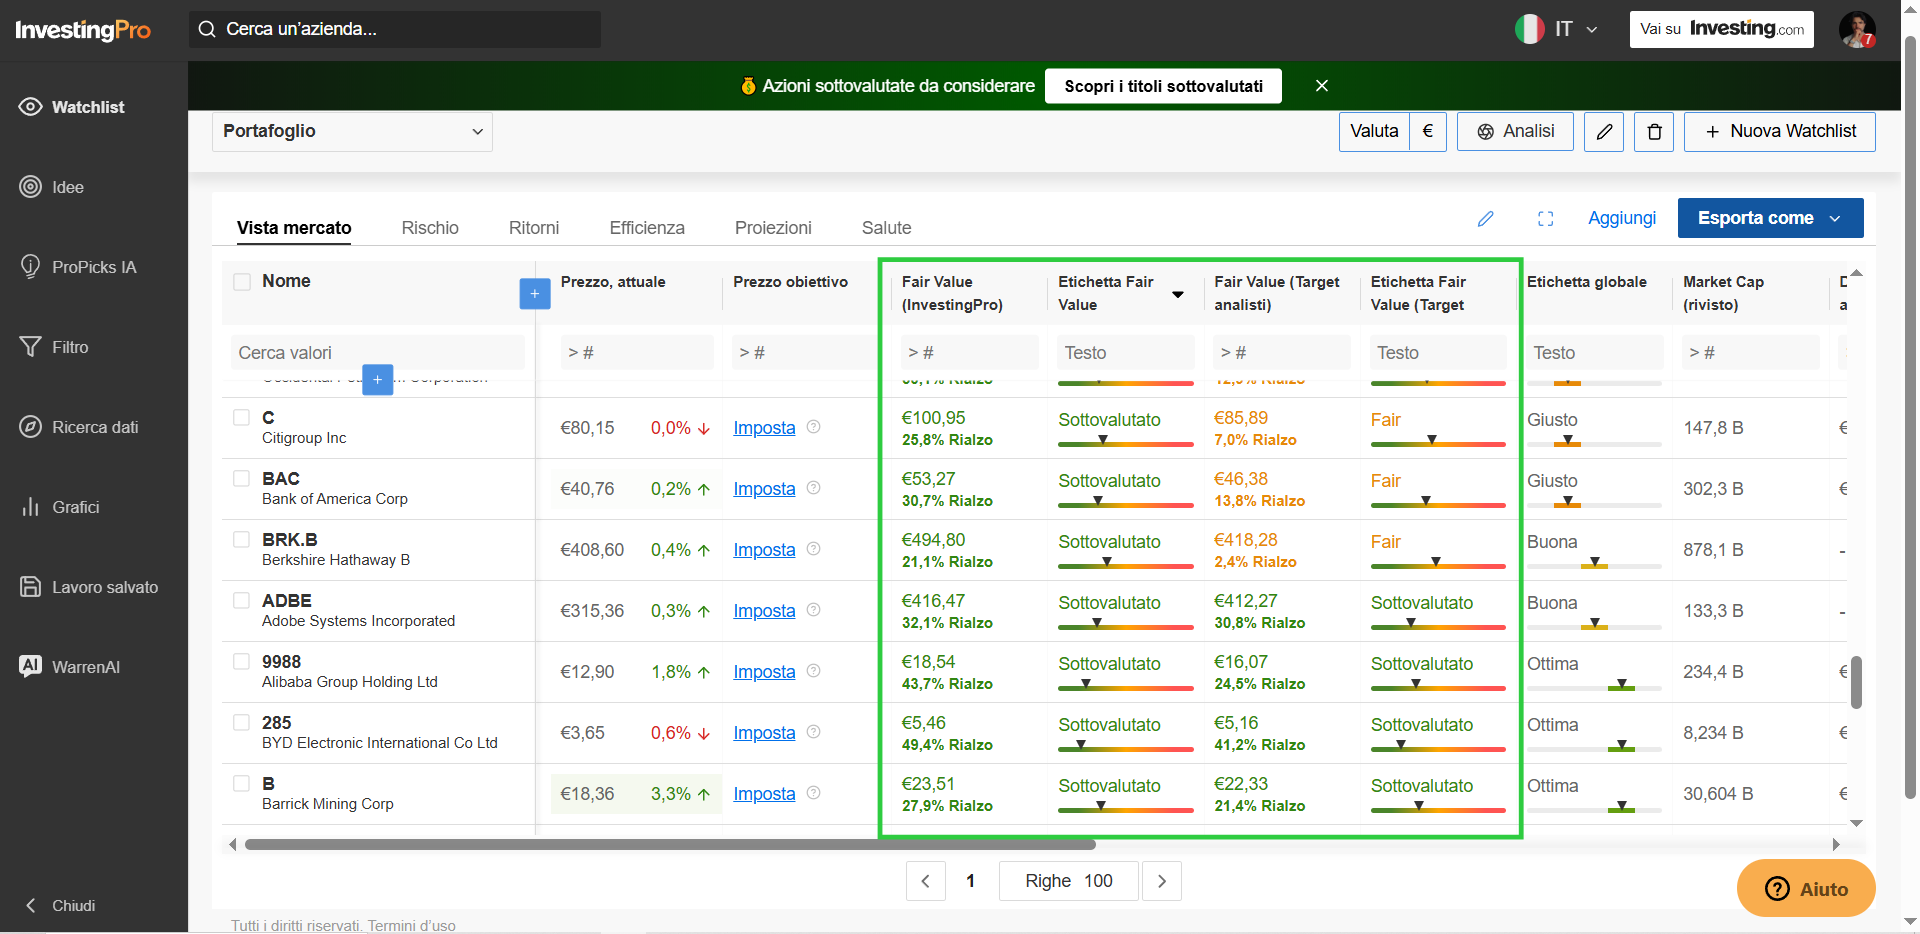
Task: Click Imposta link for Bank of America
Action: [764, 489]
